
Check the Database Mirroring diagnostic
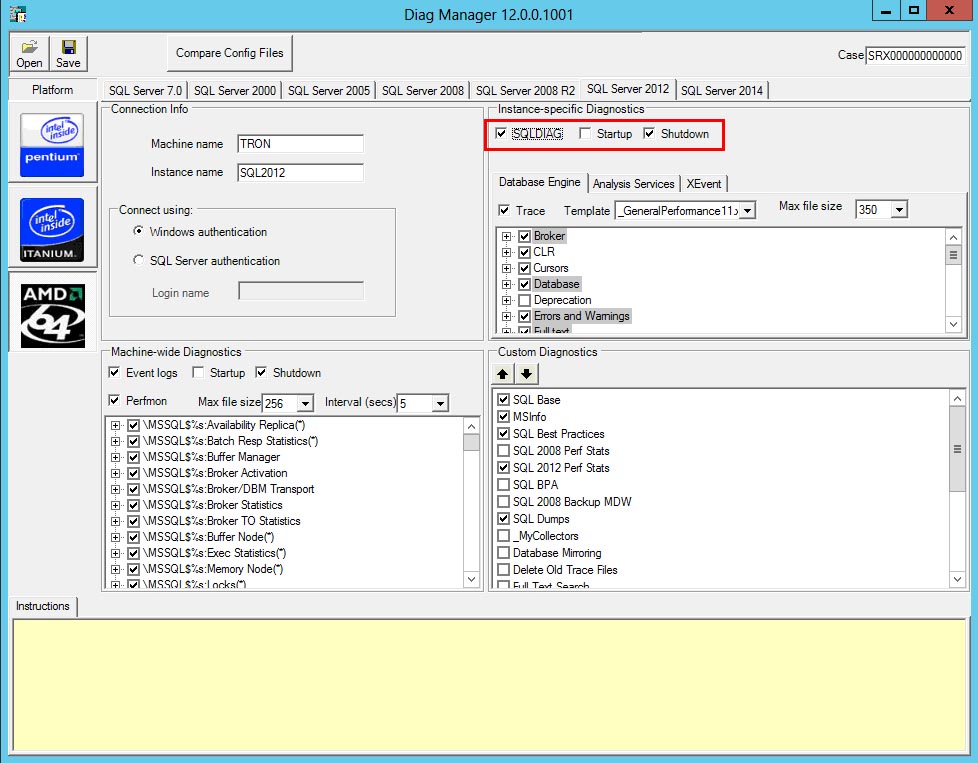tap(503, 553)
